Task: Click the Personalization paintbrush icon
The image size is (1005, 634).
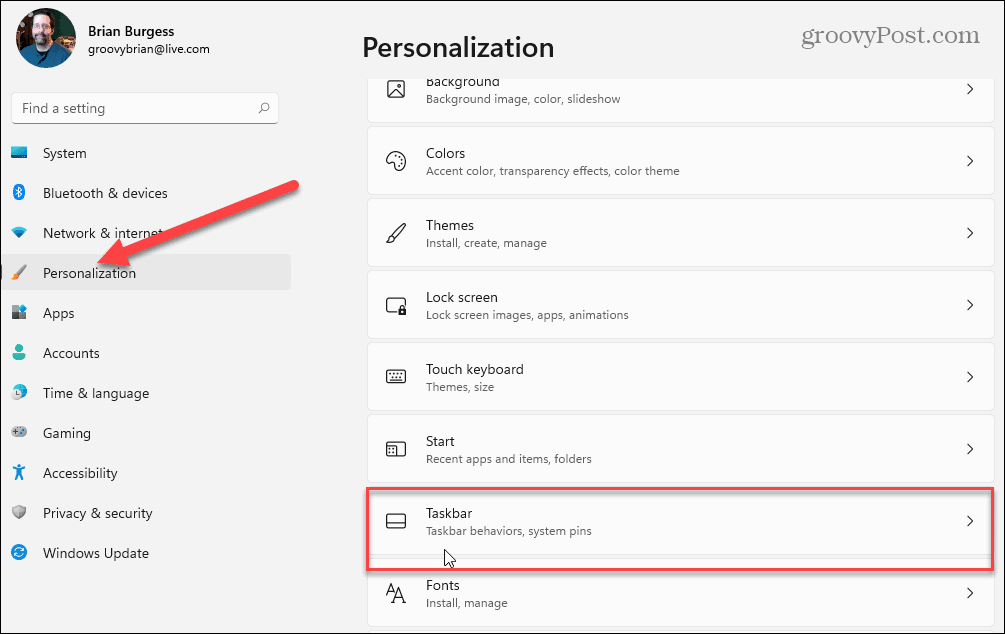Action: point(19,272)
